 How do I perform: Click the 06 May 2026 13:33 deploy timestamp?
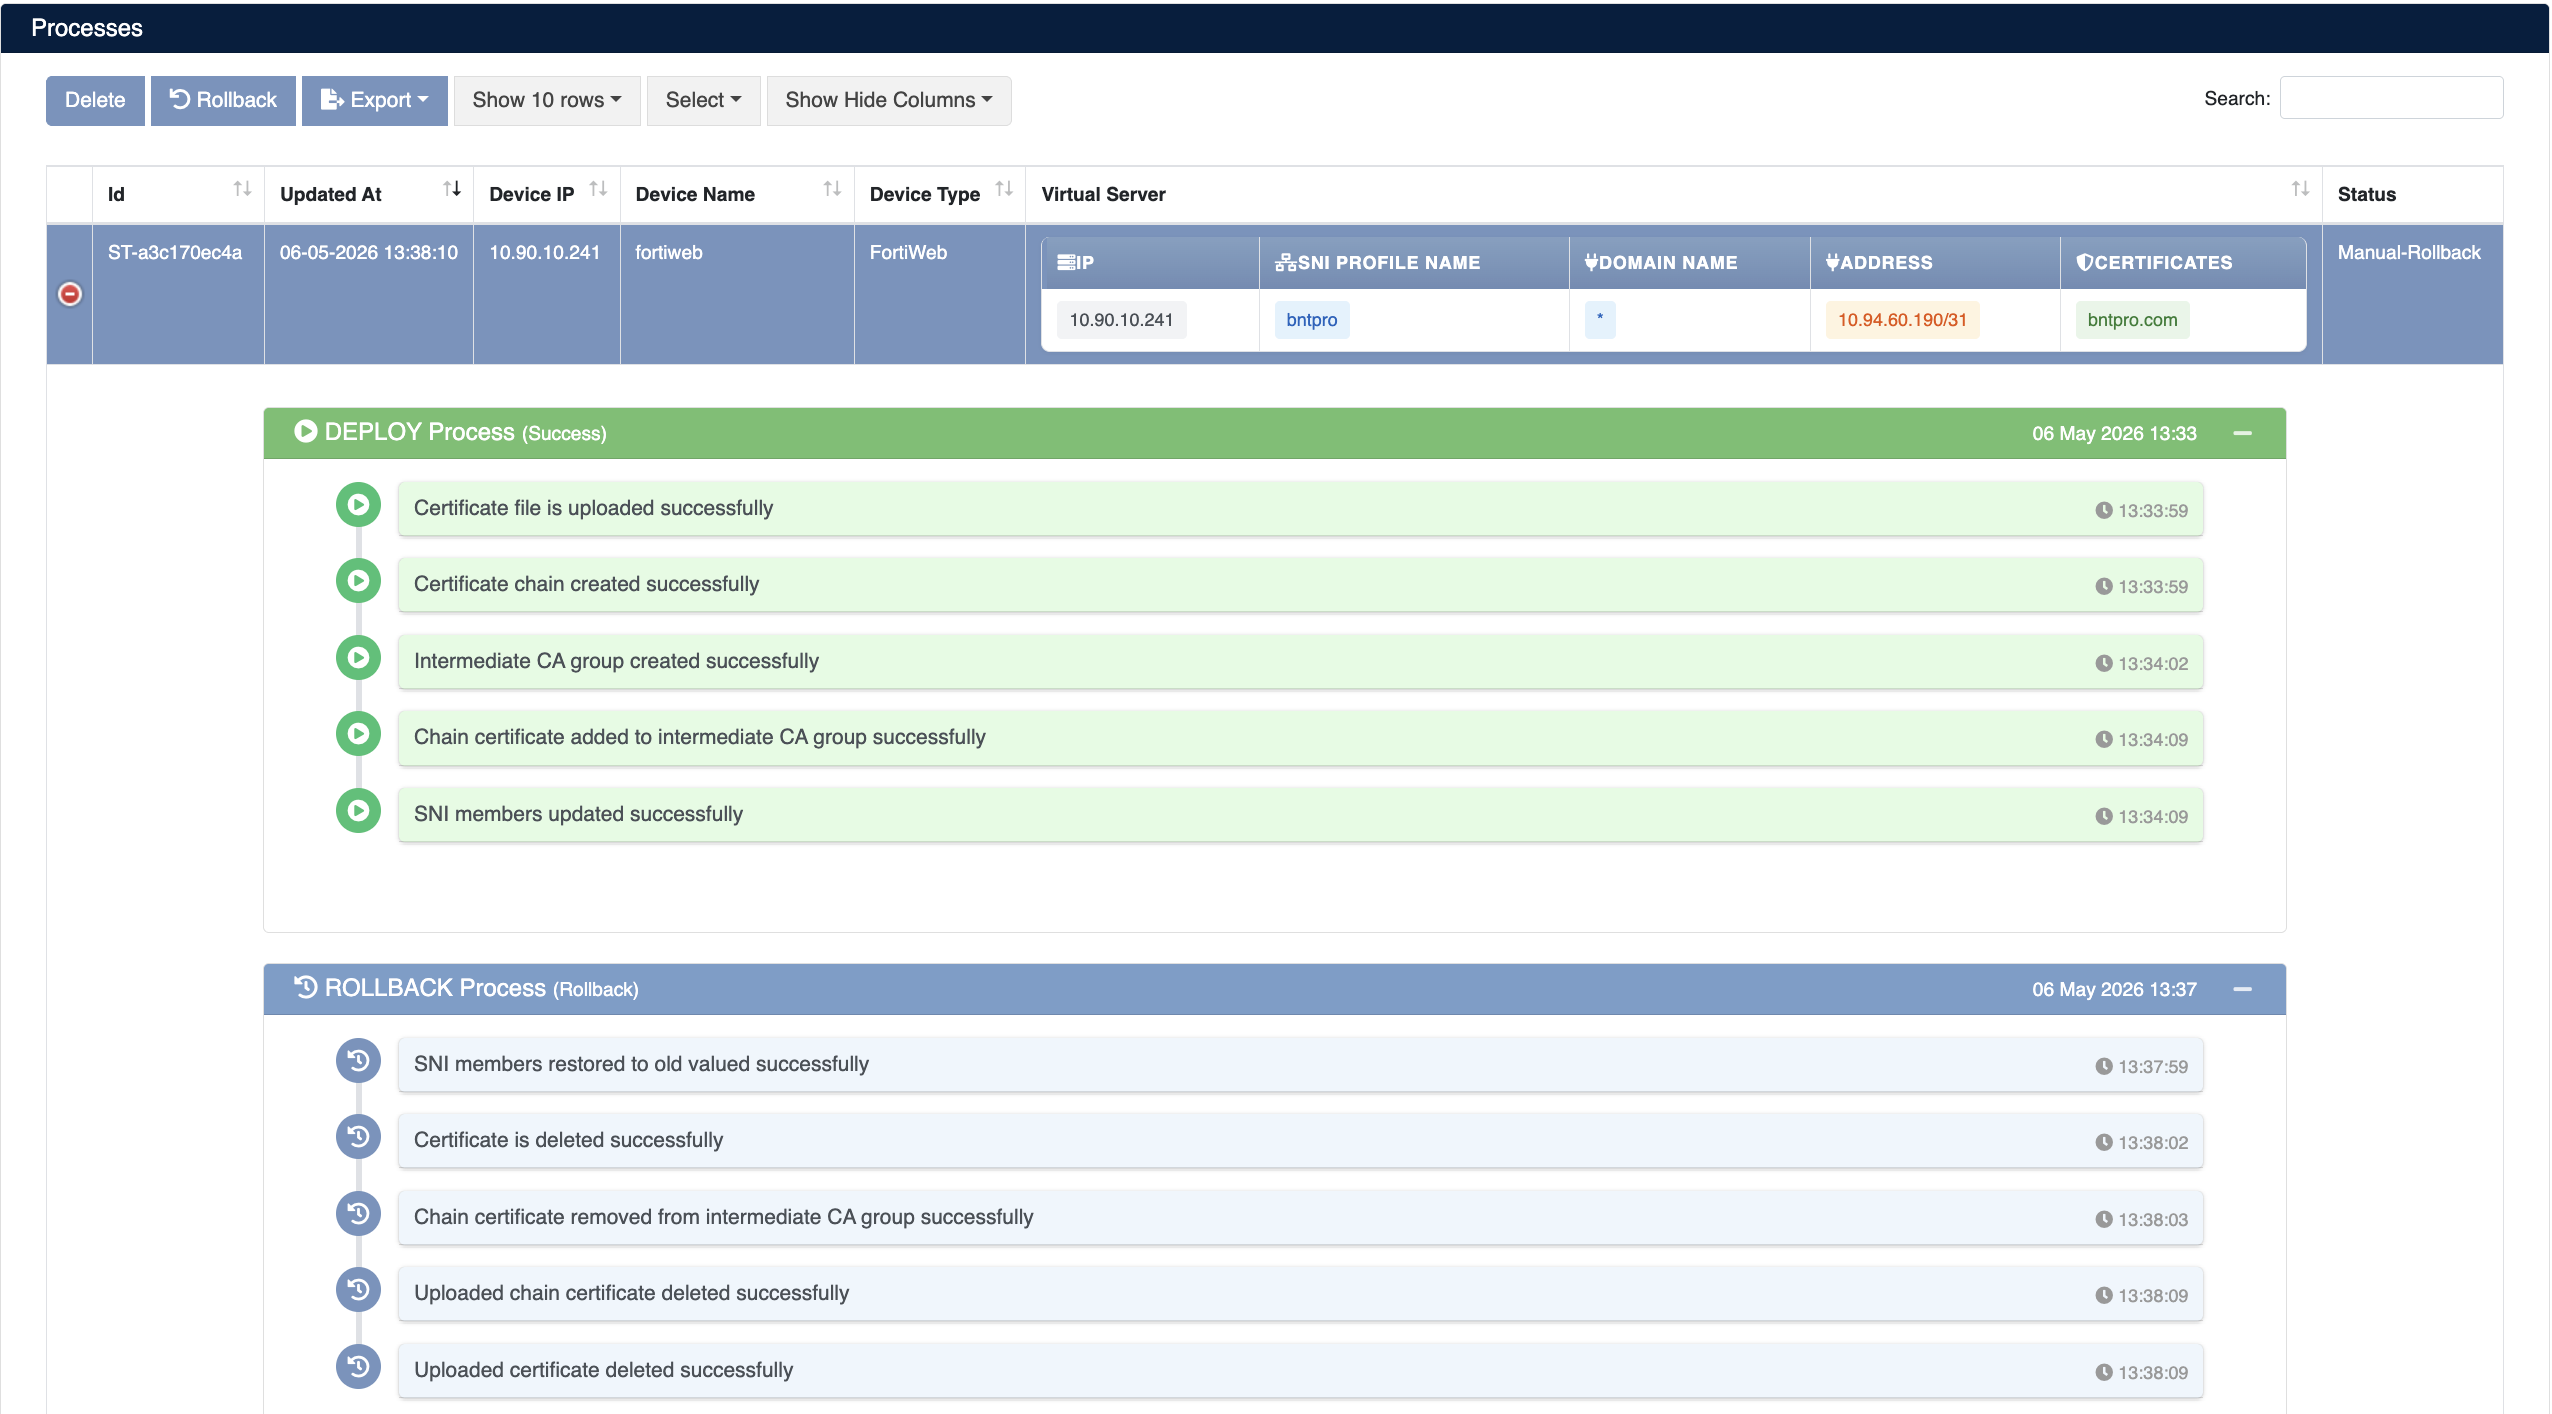pos(2114,433)
